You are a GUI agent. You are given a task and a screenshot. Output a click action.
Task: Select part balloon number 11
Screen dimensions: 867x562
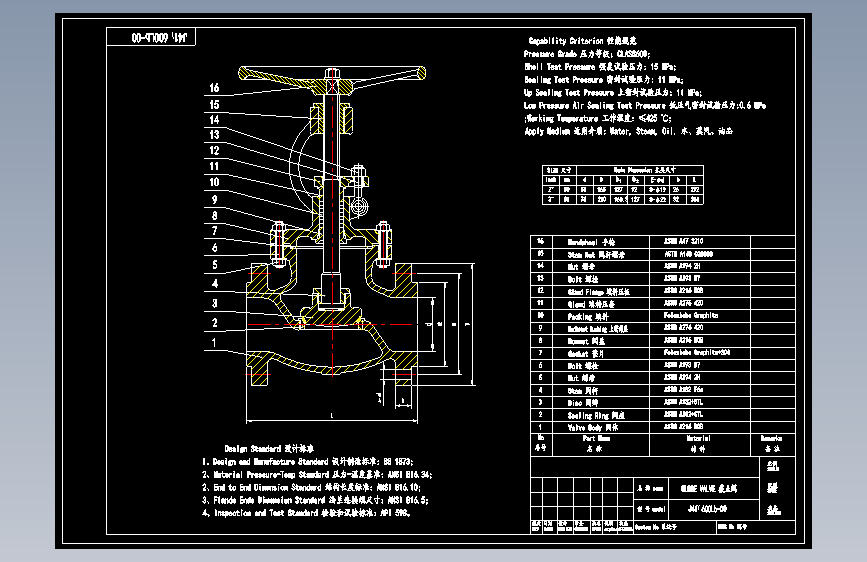[x=214, y=166]
